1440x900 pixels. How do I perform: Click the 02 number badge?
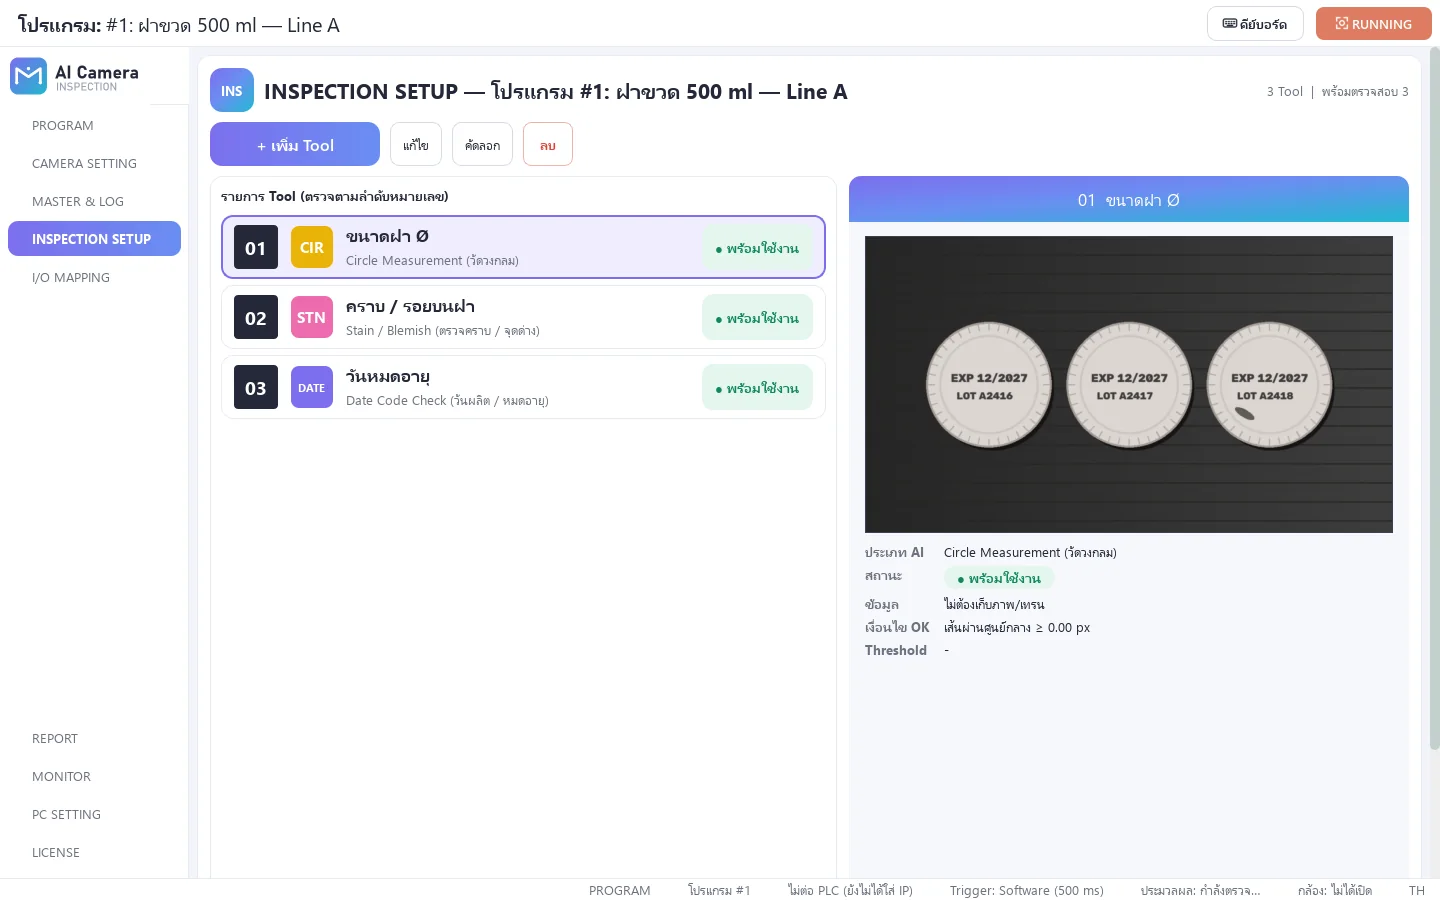pyautogui.click(x=256, y=318)
